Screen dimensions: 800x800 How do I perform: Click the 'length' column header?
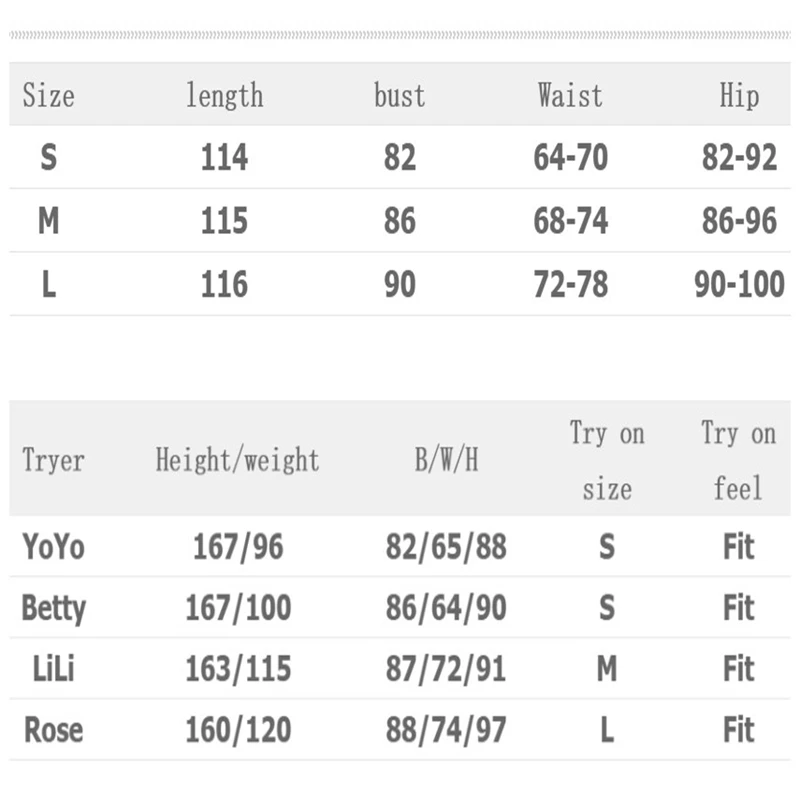(x=224, y=96)
